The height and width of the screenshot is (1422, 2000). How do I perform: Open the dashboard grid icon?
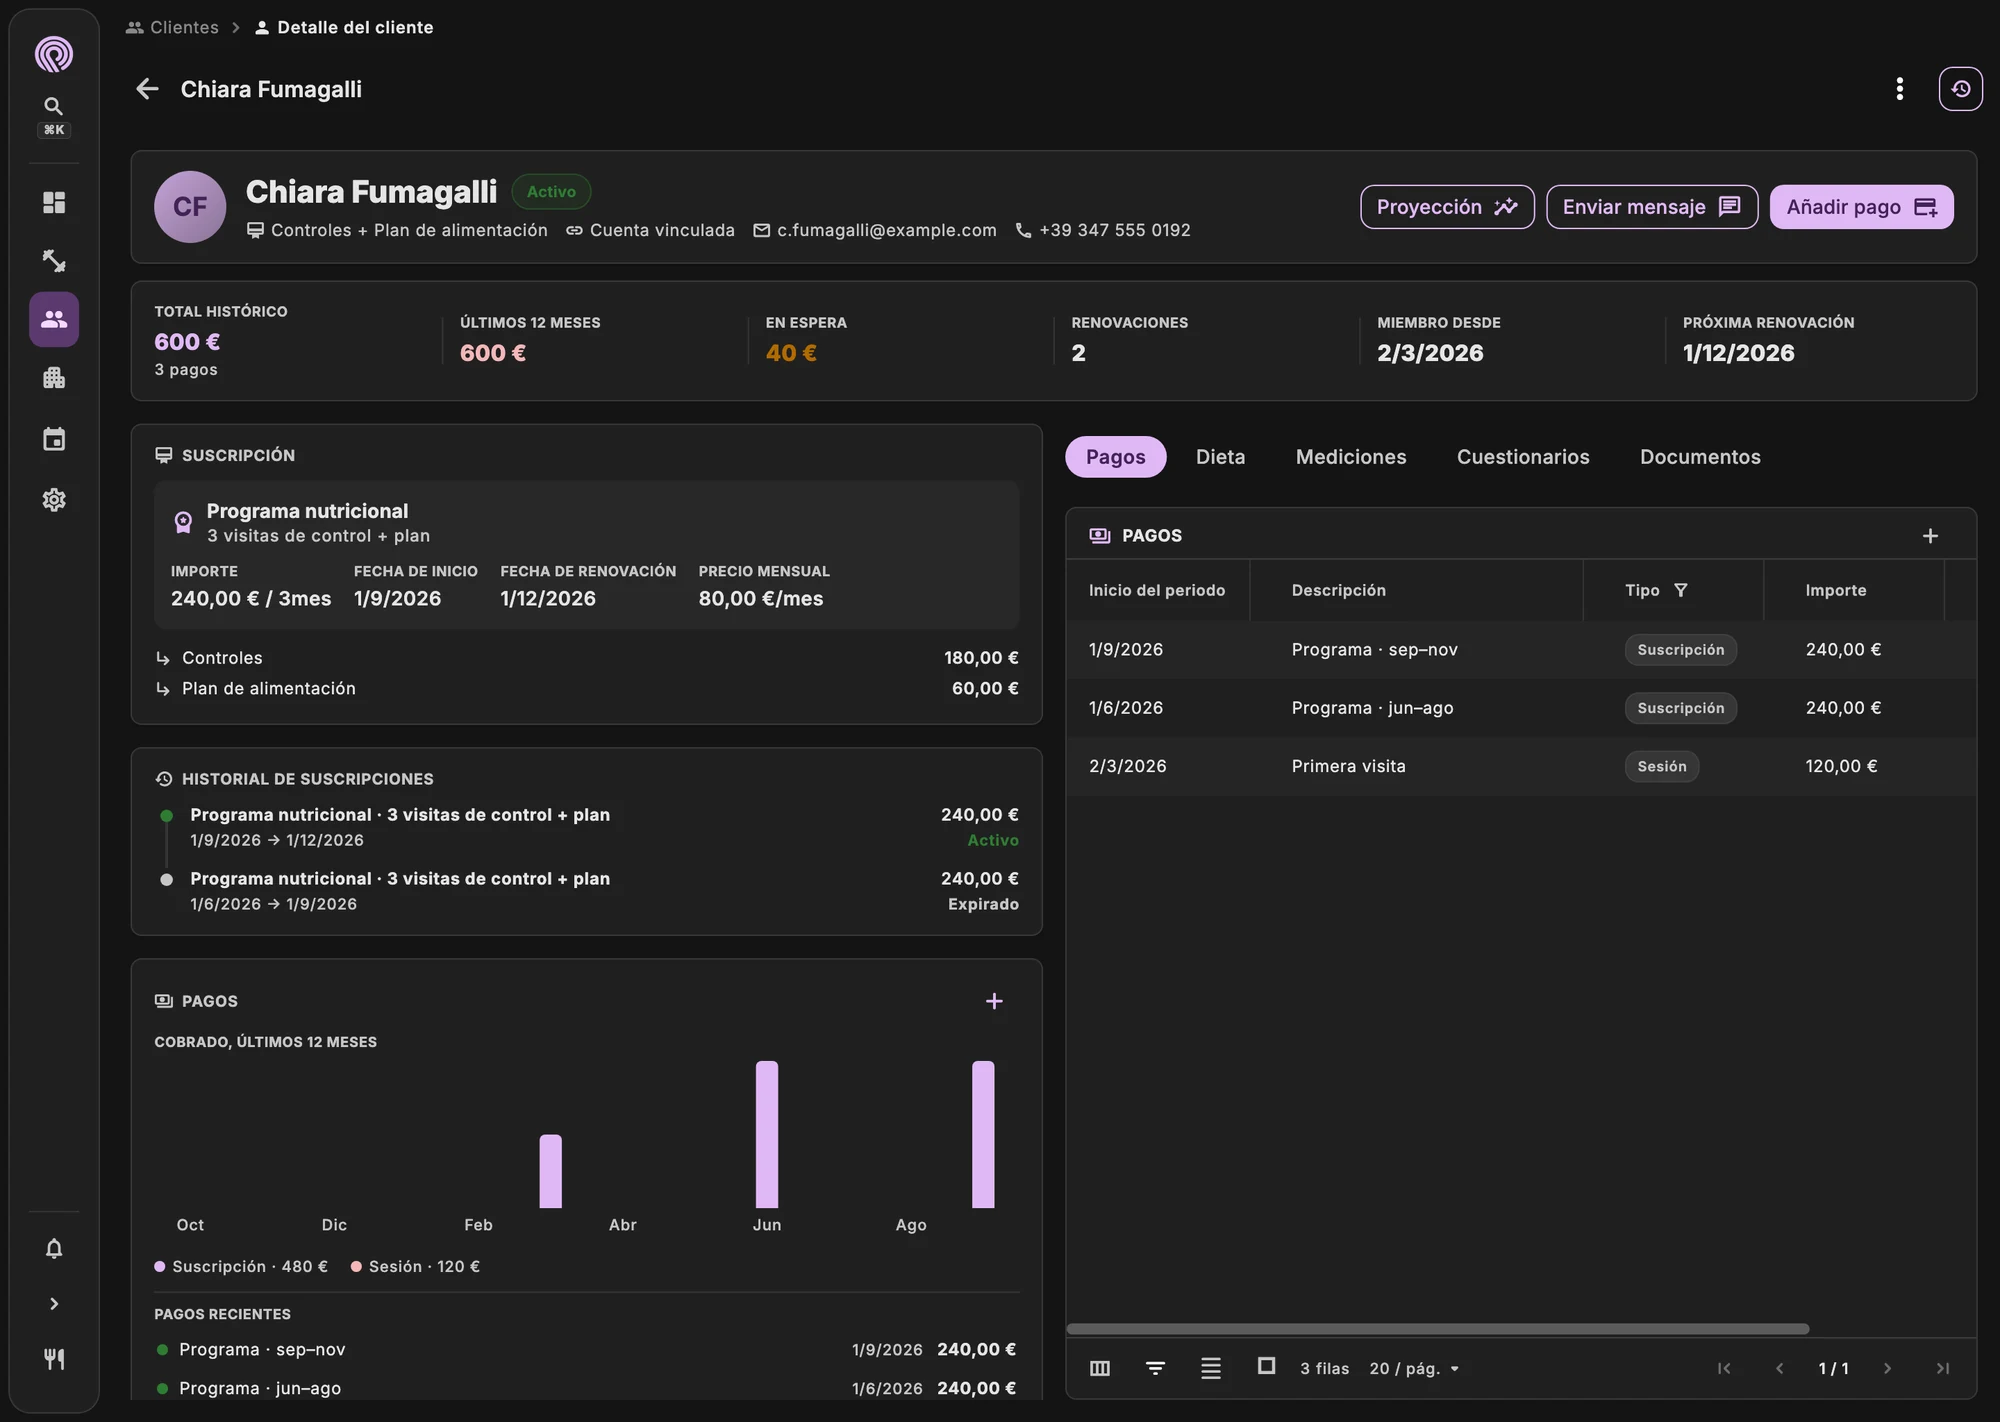[x=54, y=203]
